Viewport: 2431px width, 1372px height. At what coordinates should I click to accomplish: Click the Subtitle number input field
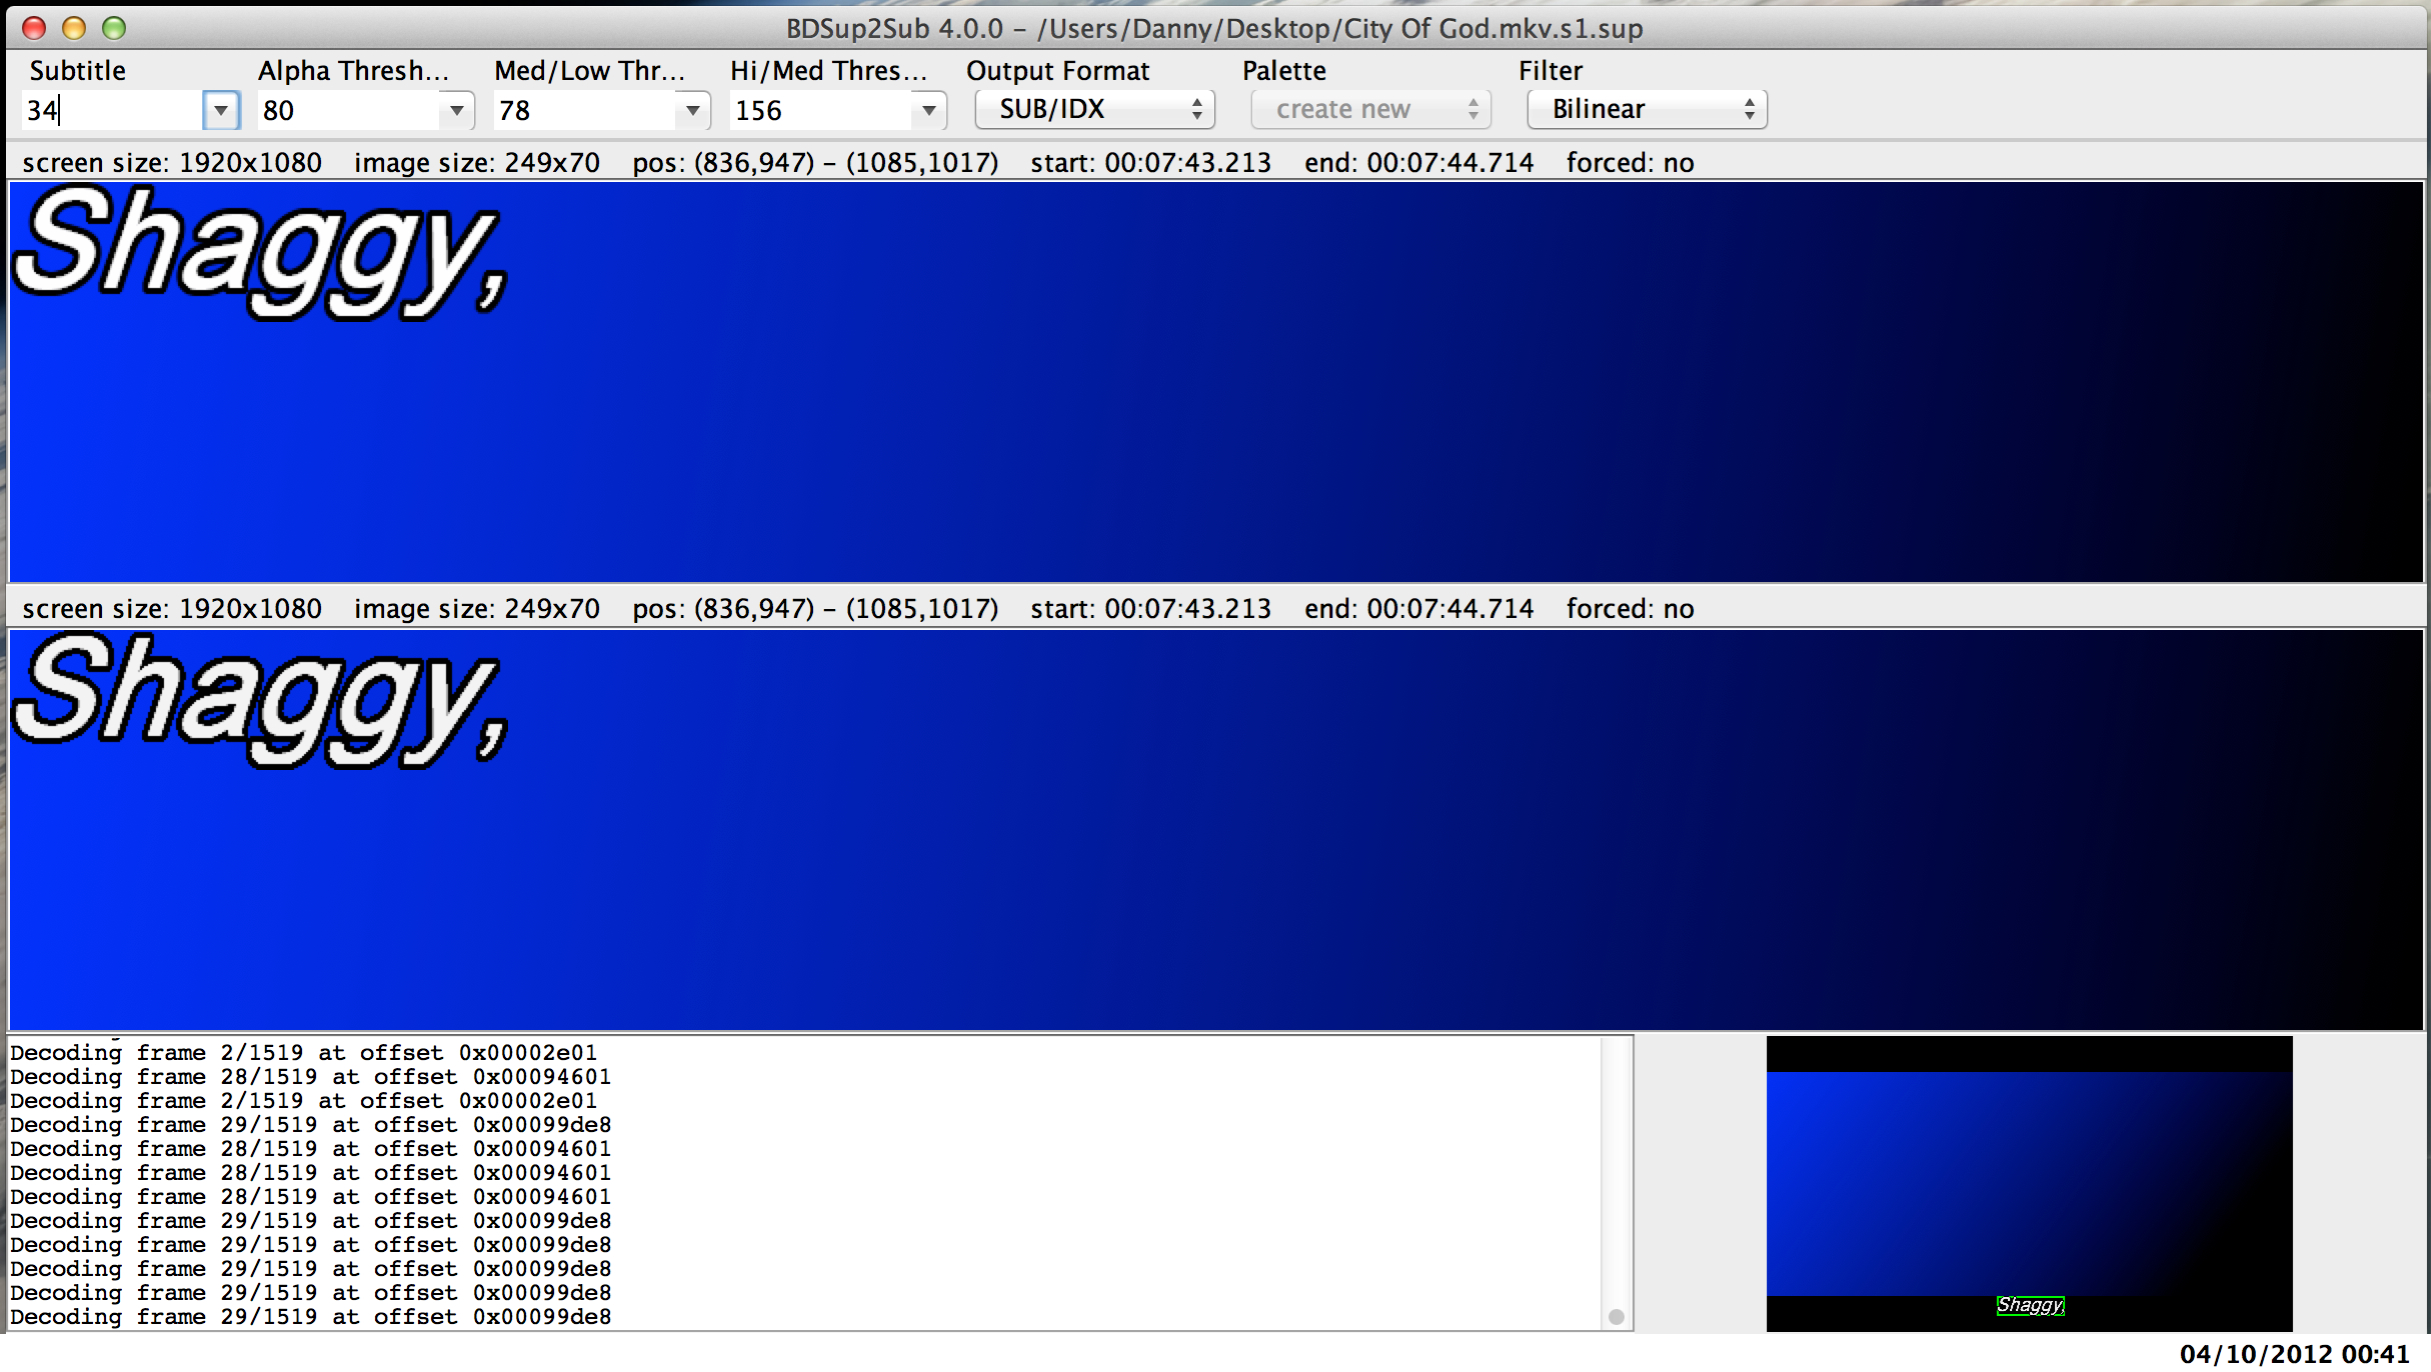(112, 110)
